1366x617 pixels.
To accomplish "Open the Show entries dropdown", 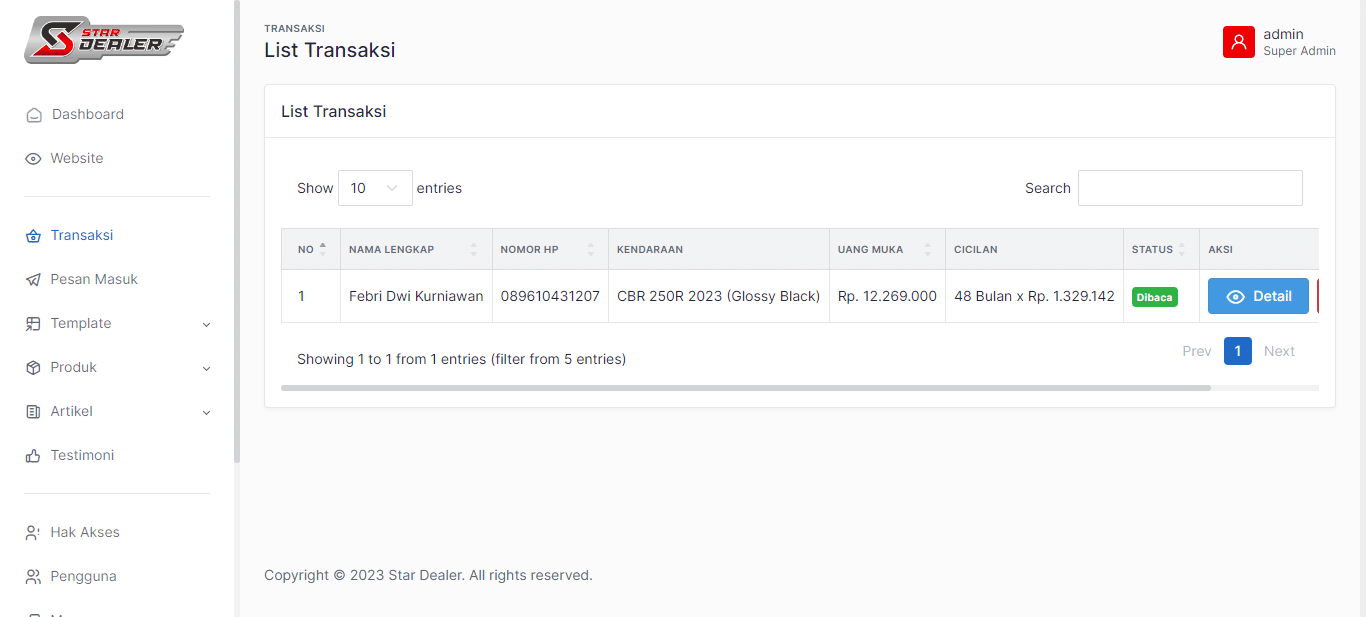I will 375,188.
